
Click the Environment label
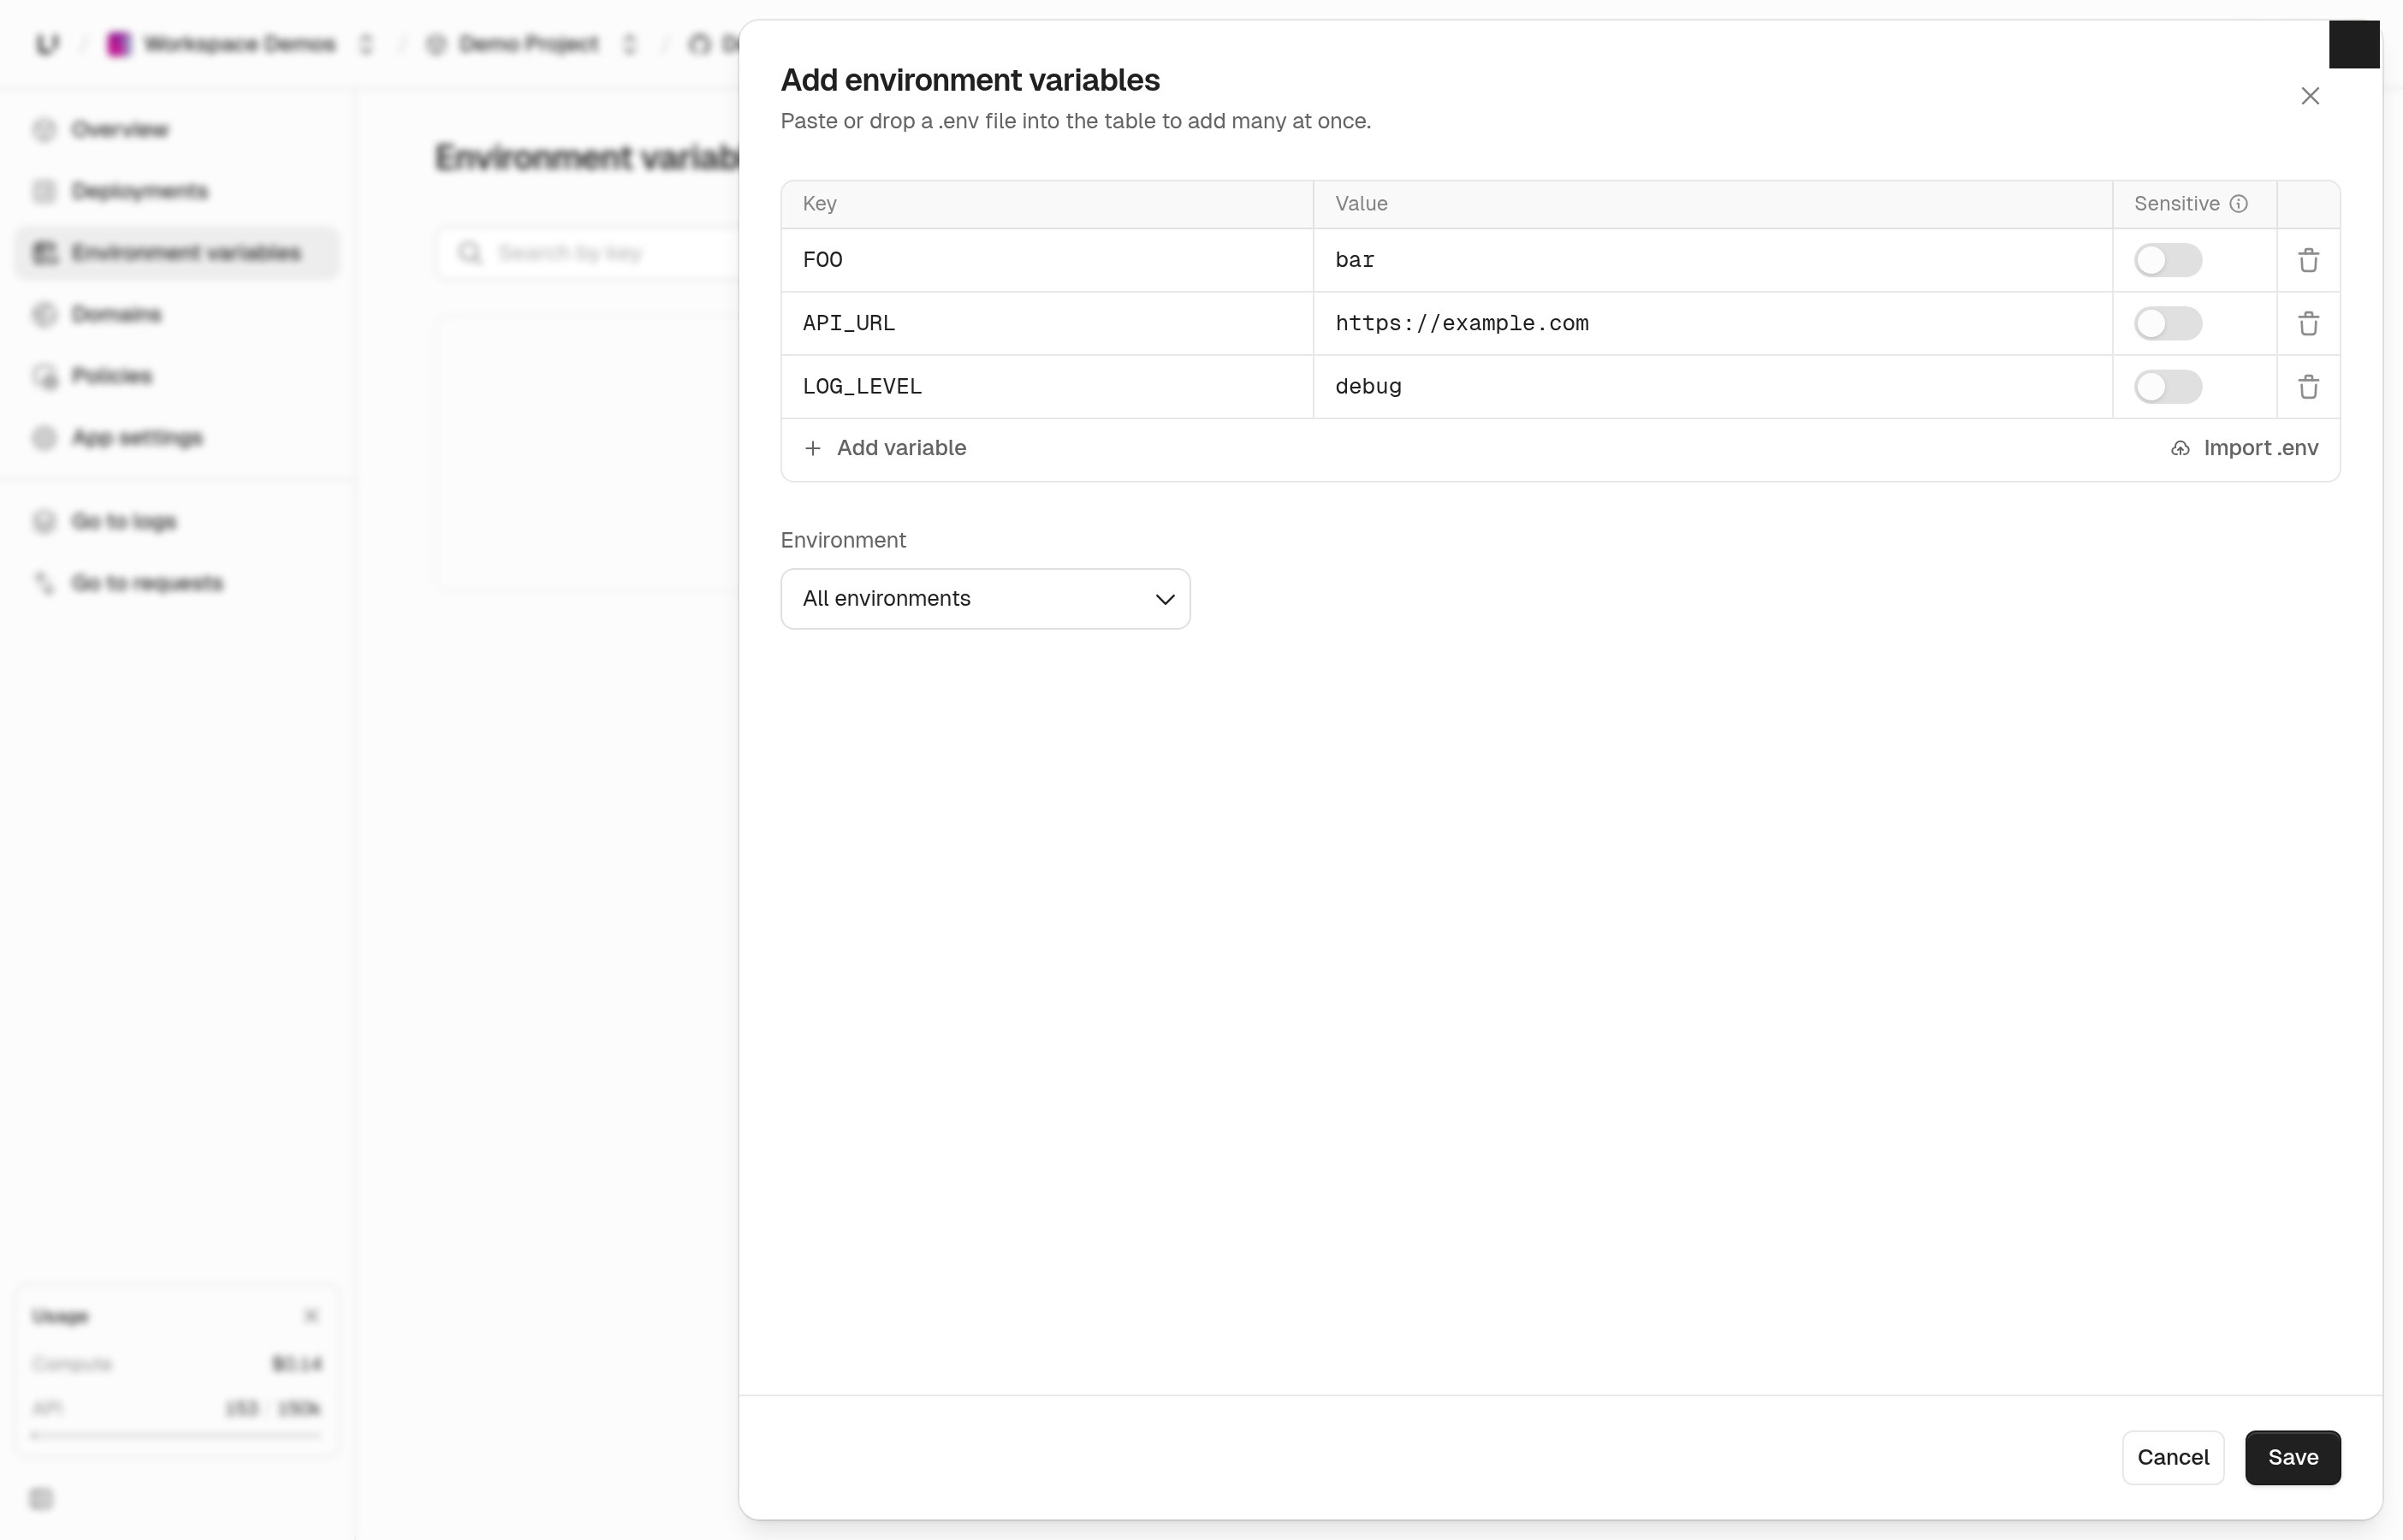point(843,540)
